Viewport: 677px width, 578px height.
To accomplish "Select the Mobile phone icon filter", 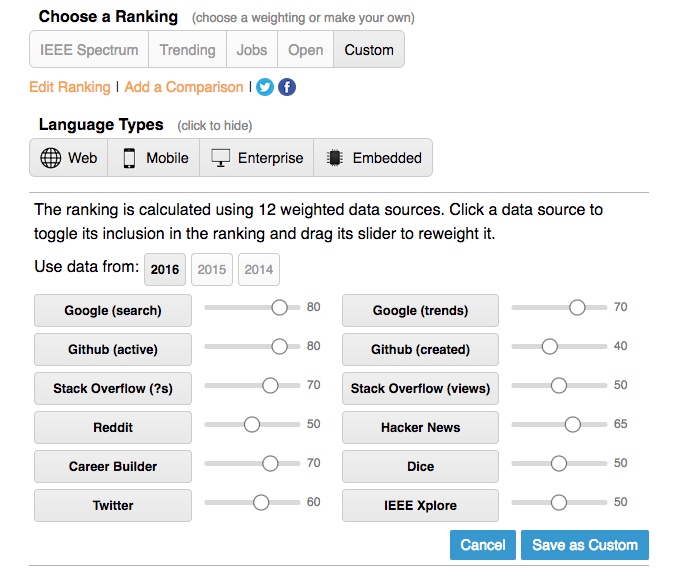I will click(129, 158).
